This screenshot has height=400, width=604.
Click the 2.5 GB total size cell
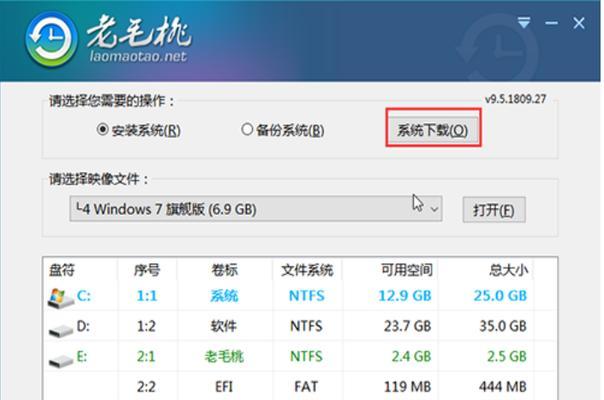(507, 356)
